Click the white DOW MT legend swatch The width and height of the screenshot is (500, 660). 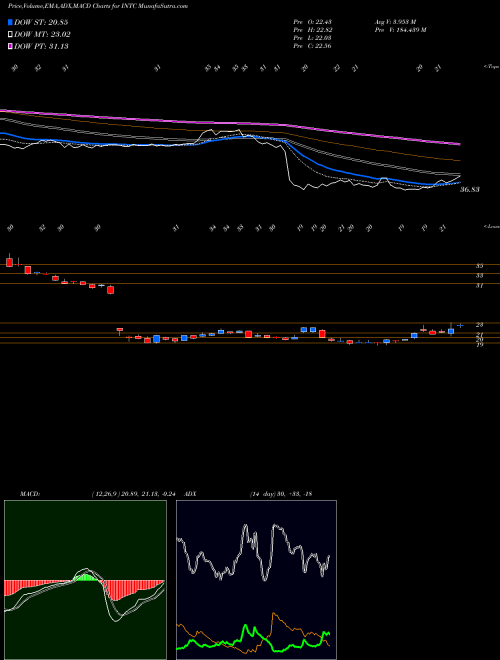point(10,35)
